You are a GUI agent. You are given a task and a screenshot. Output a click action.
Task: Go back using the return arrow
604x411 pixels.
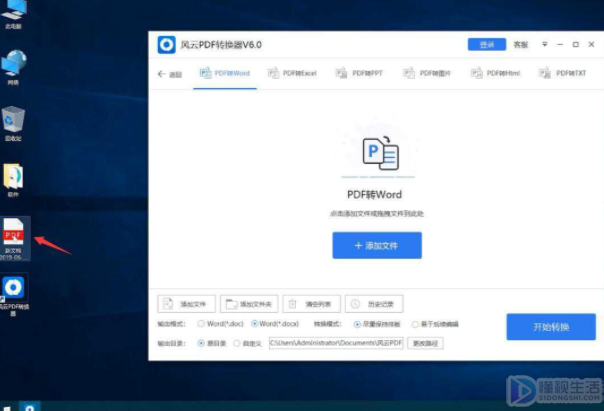coord(169,74)
